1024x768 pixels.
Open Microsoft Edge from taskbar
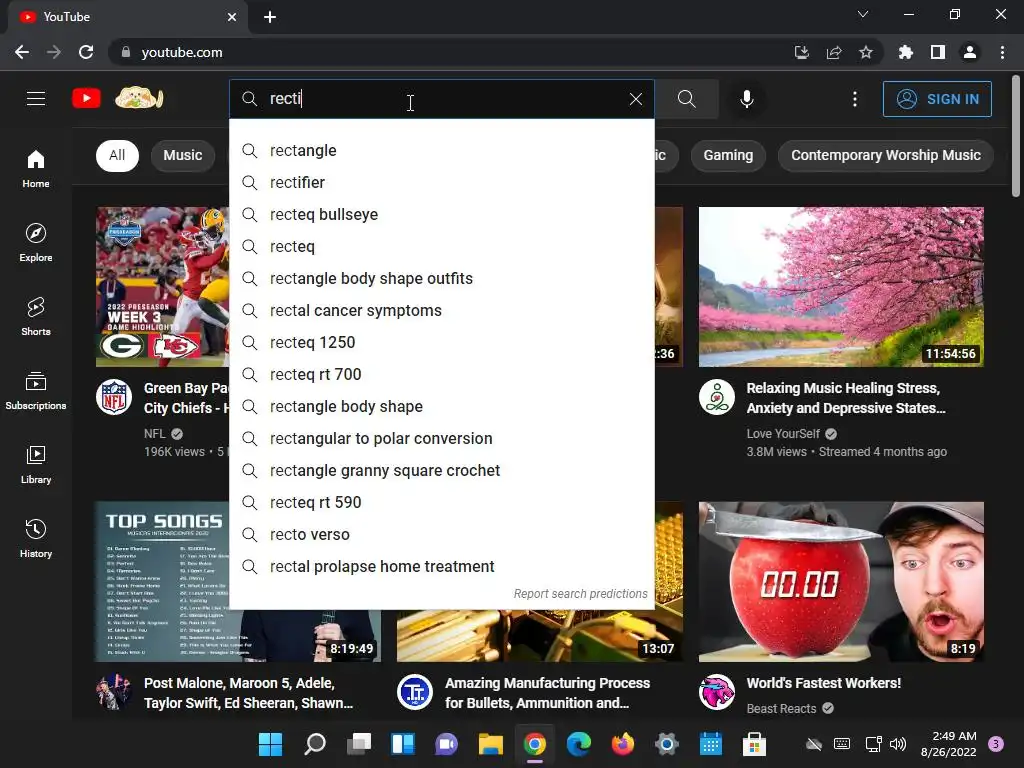click(x=579, y=744)
